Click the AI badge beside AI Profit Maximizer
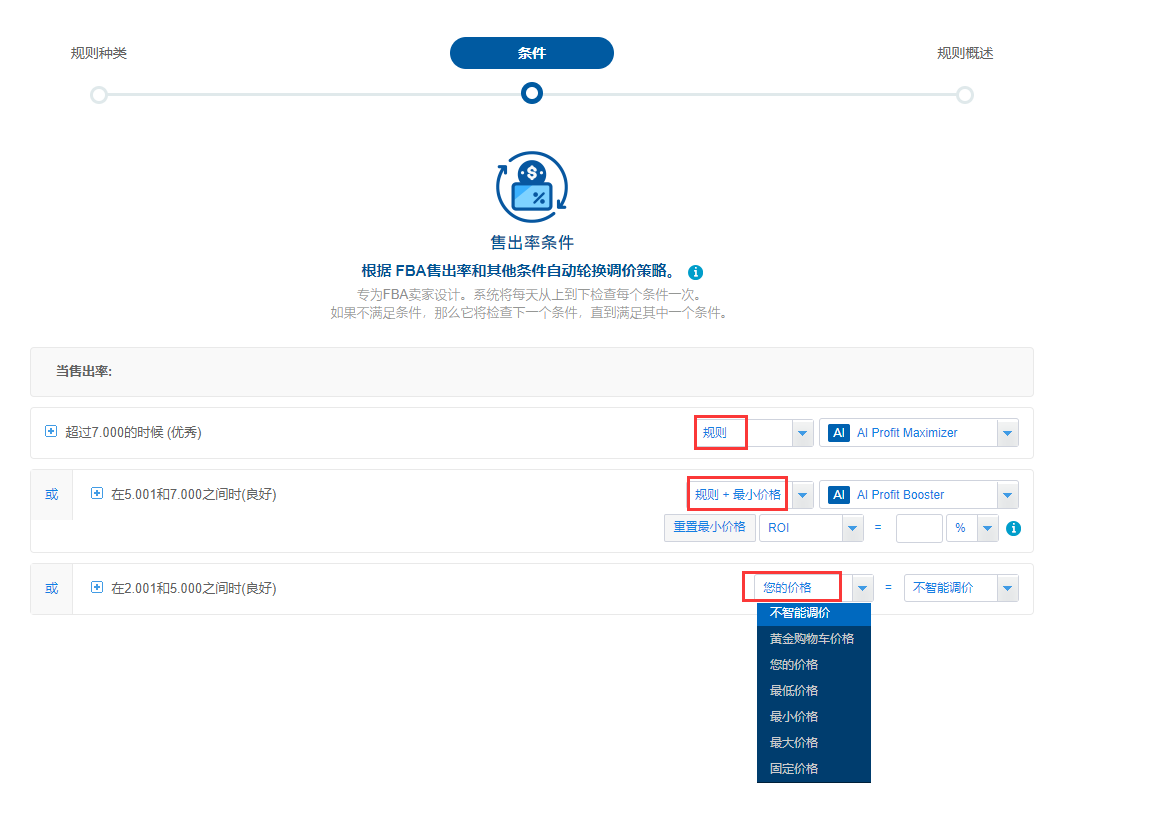Viewport: 1153px width, 816px height. [839, 433]
